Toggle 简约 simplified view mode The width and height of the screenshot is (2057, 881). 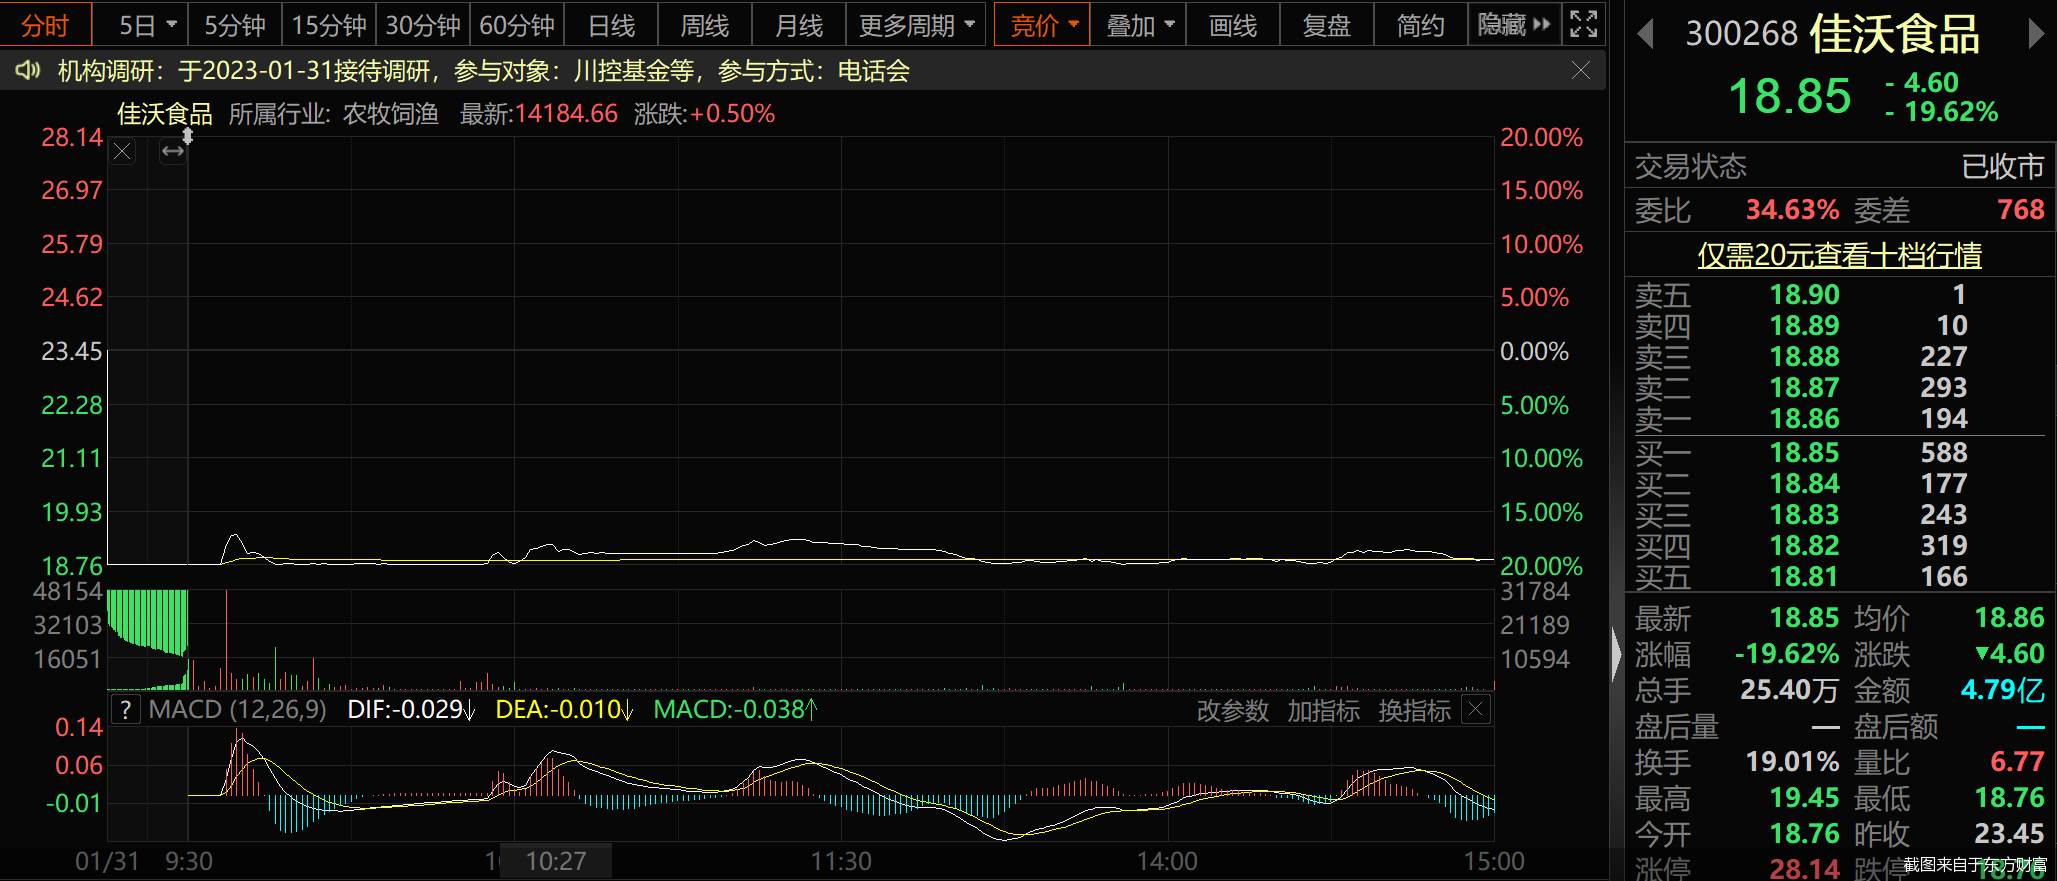1420,25
